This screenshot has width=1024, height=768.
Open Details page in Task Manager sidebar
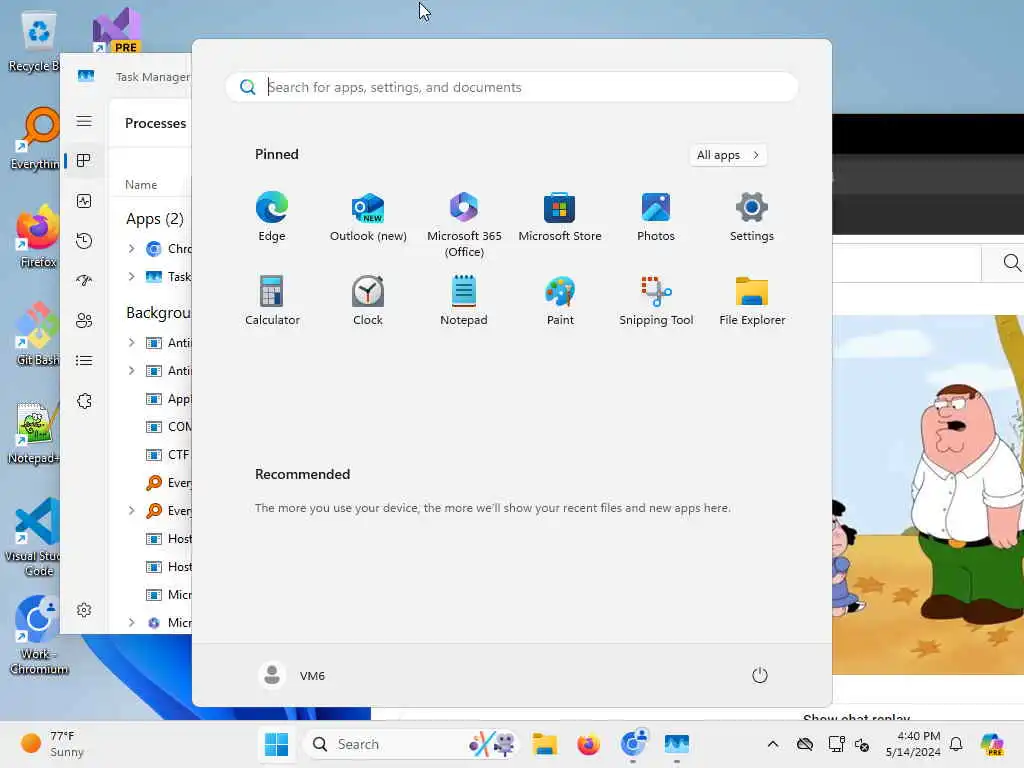click(84, 360)
